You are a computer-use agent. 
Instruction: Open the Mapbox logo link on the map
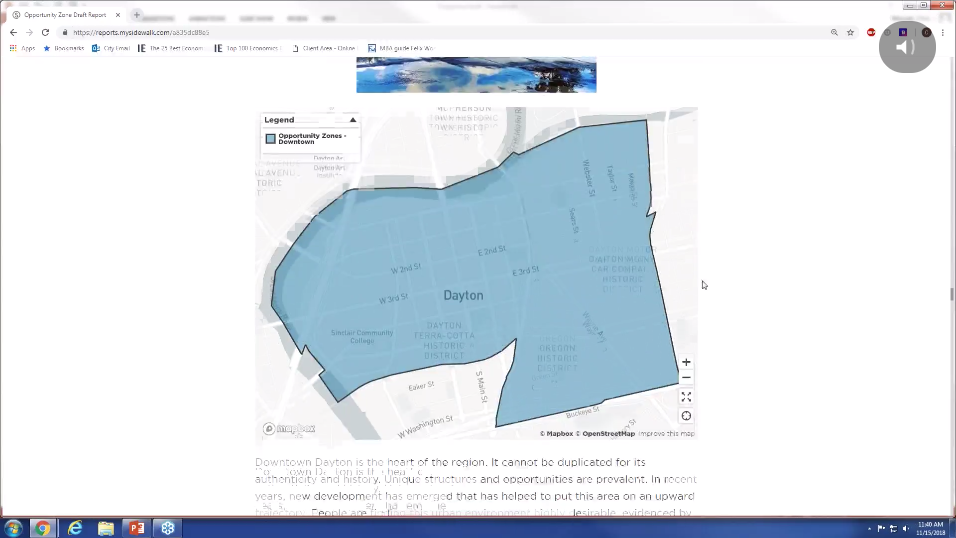click(x=289, y=429)
